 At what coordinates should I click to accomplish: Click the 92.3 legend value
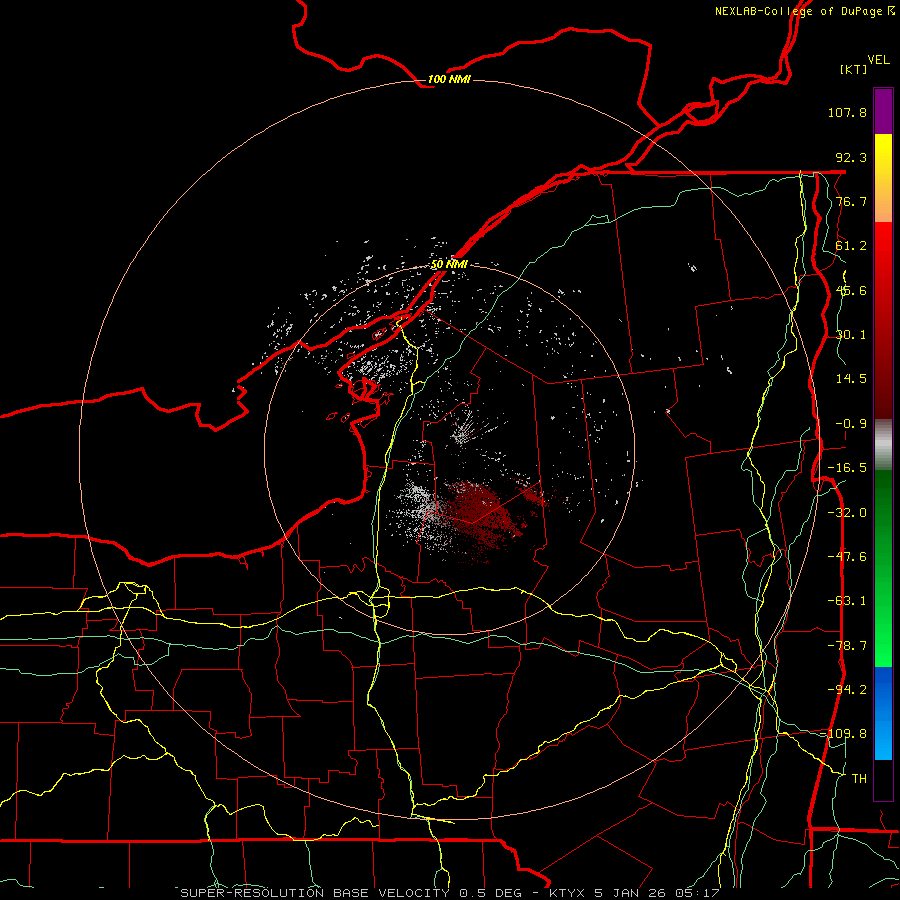(x=851, y=157)
